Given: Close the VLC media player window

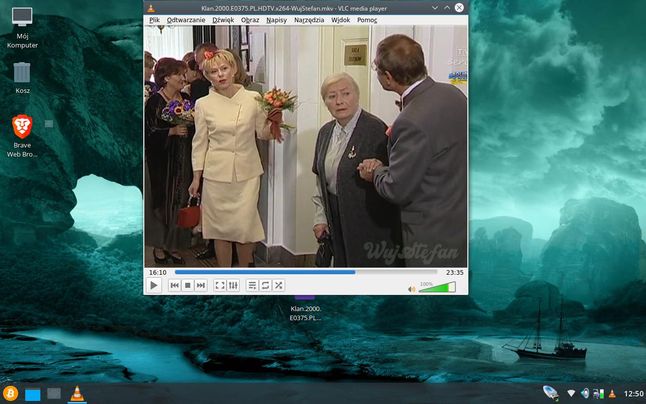Looking at the screenshot, I should pos(459,8).
